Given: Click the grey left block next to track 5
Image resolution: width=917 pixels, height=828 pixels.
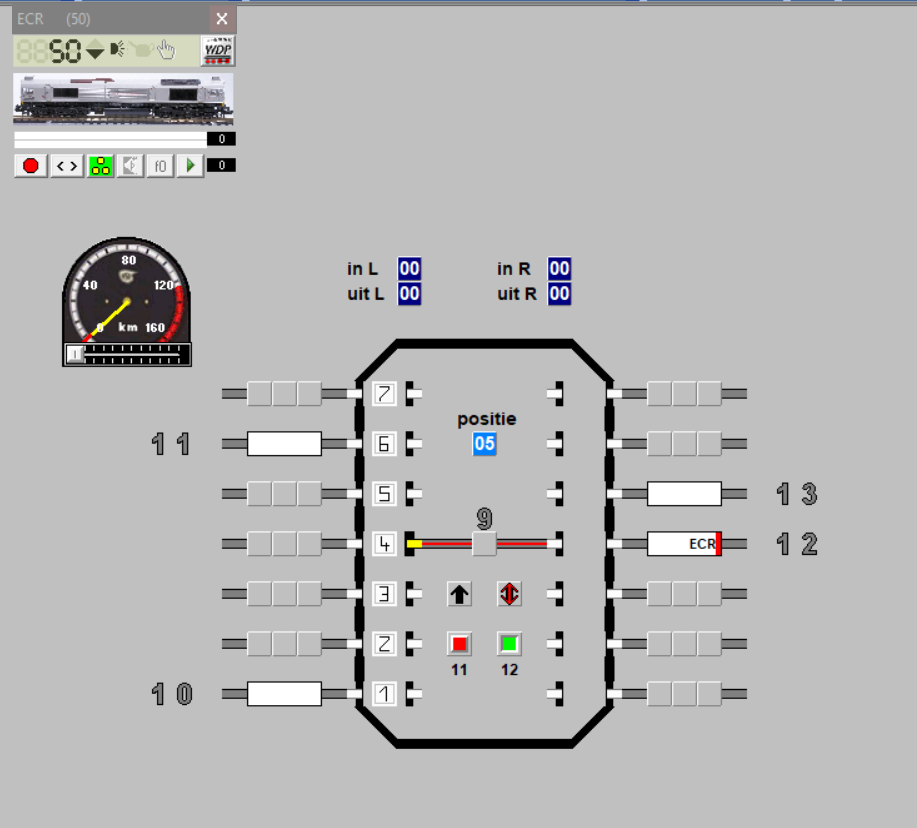Looking at the screenshot, I should tap(284, 494).
